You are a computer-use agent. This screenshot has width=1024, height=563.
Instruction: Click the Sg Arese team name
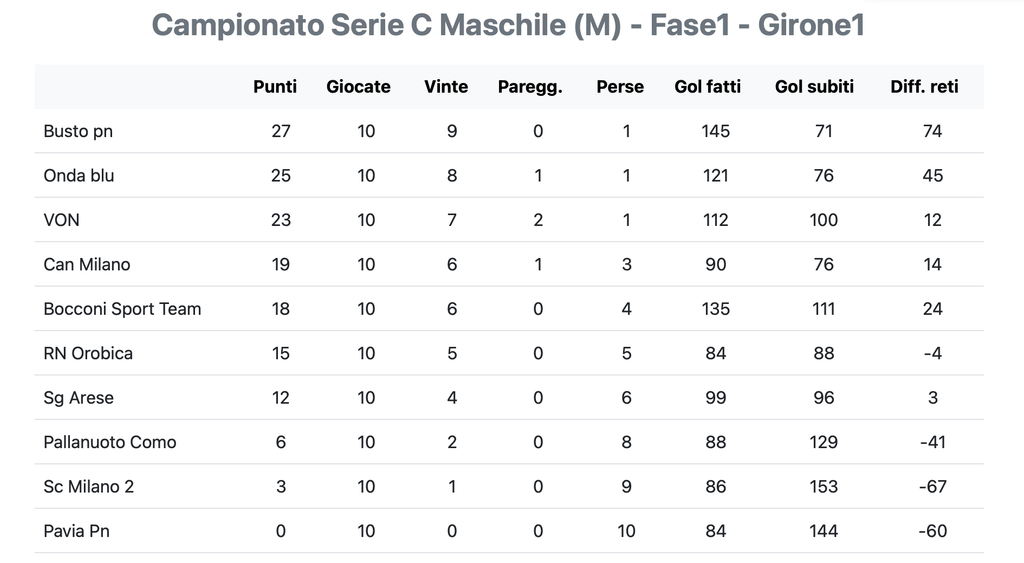pyautogui.click(x=79, y=398)
